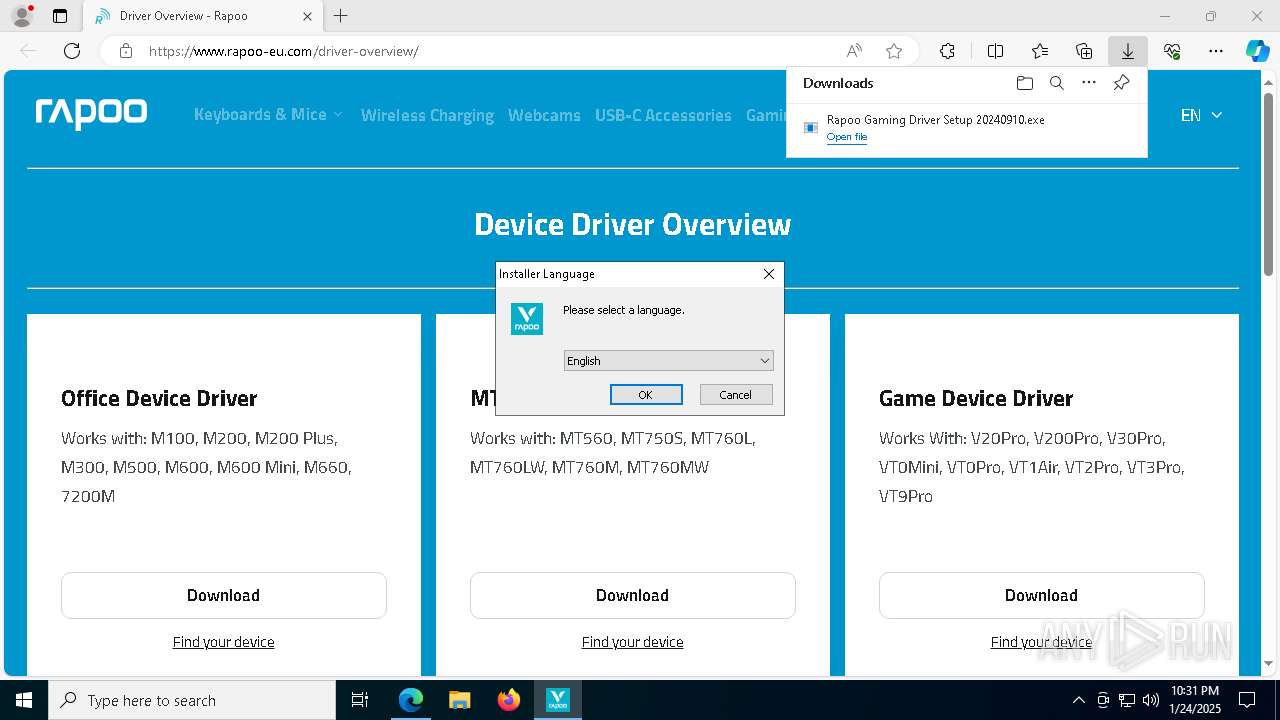Click the Rapoo Gaming Driver Setup download entry

966,127
